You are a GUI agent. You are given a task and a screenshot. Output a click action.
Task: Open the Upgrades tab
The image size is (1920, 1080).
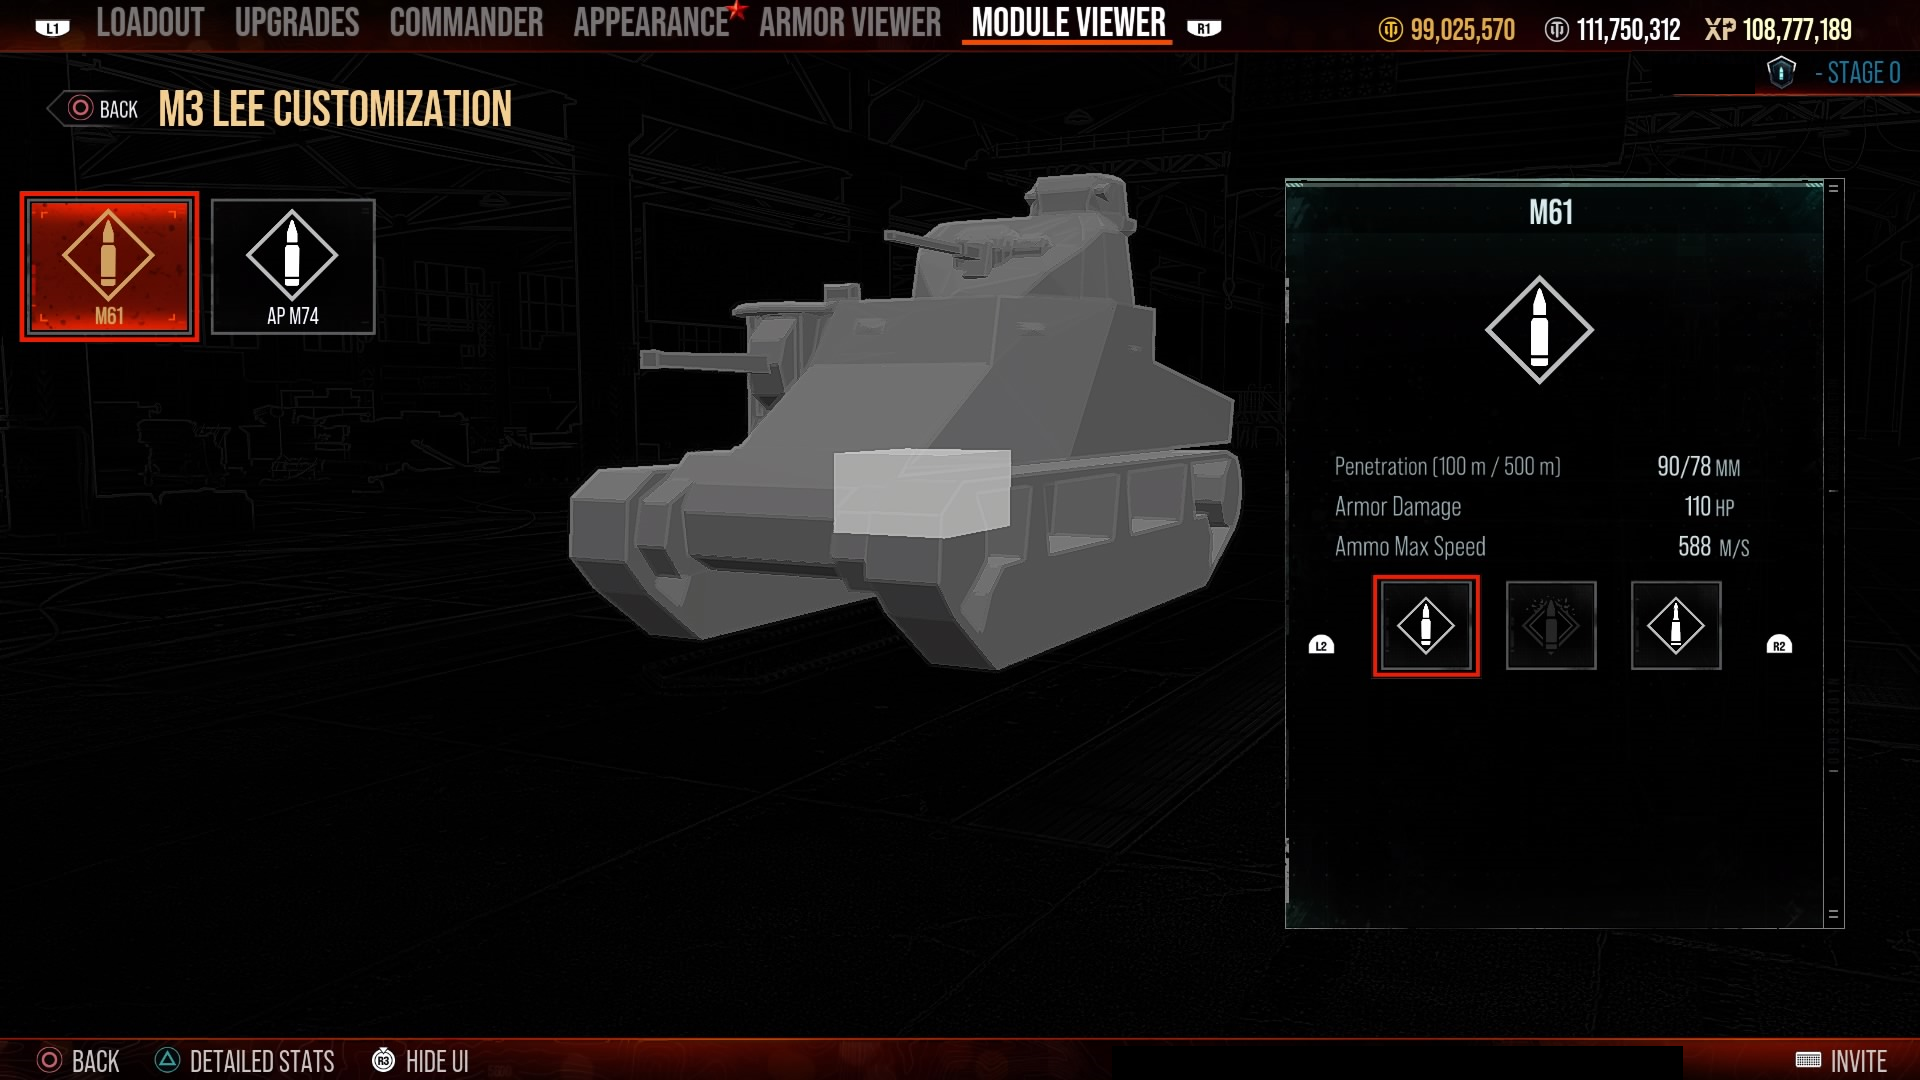[x=297, y=23]
